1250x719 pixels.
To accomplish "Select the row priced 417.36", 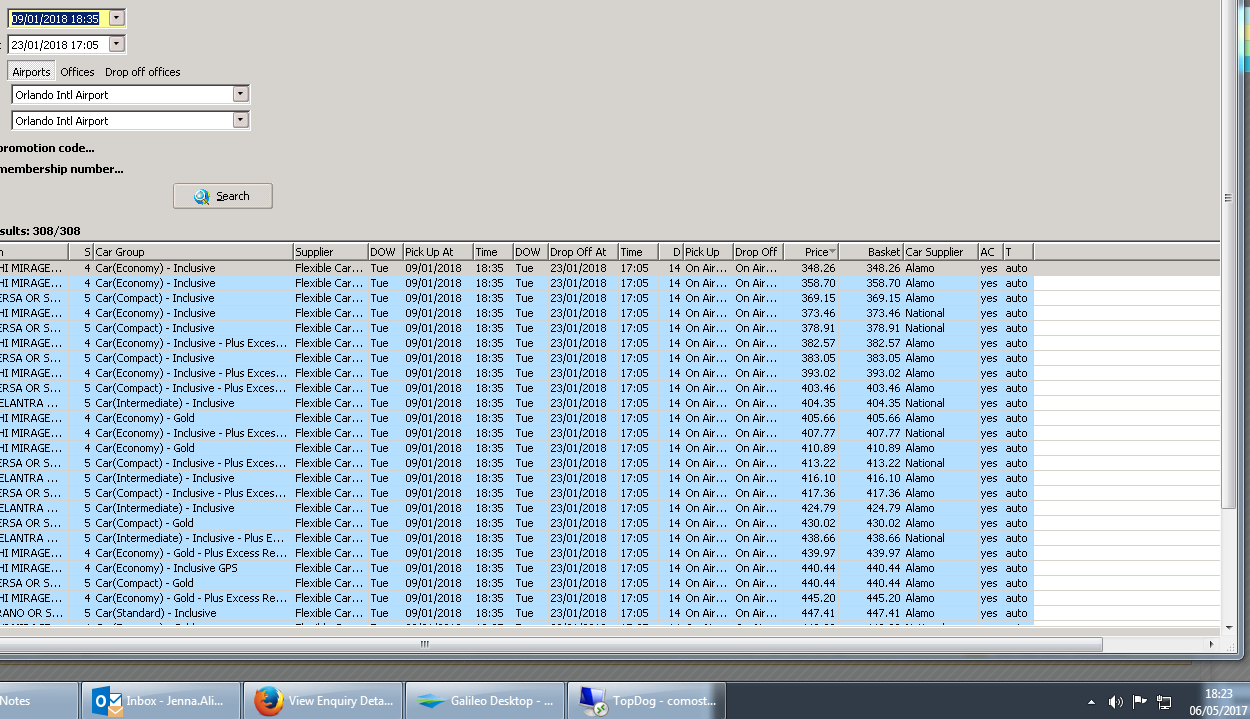I will [x=516, y=493].
